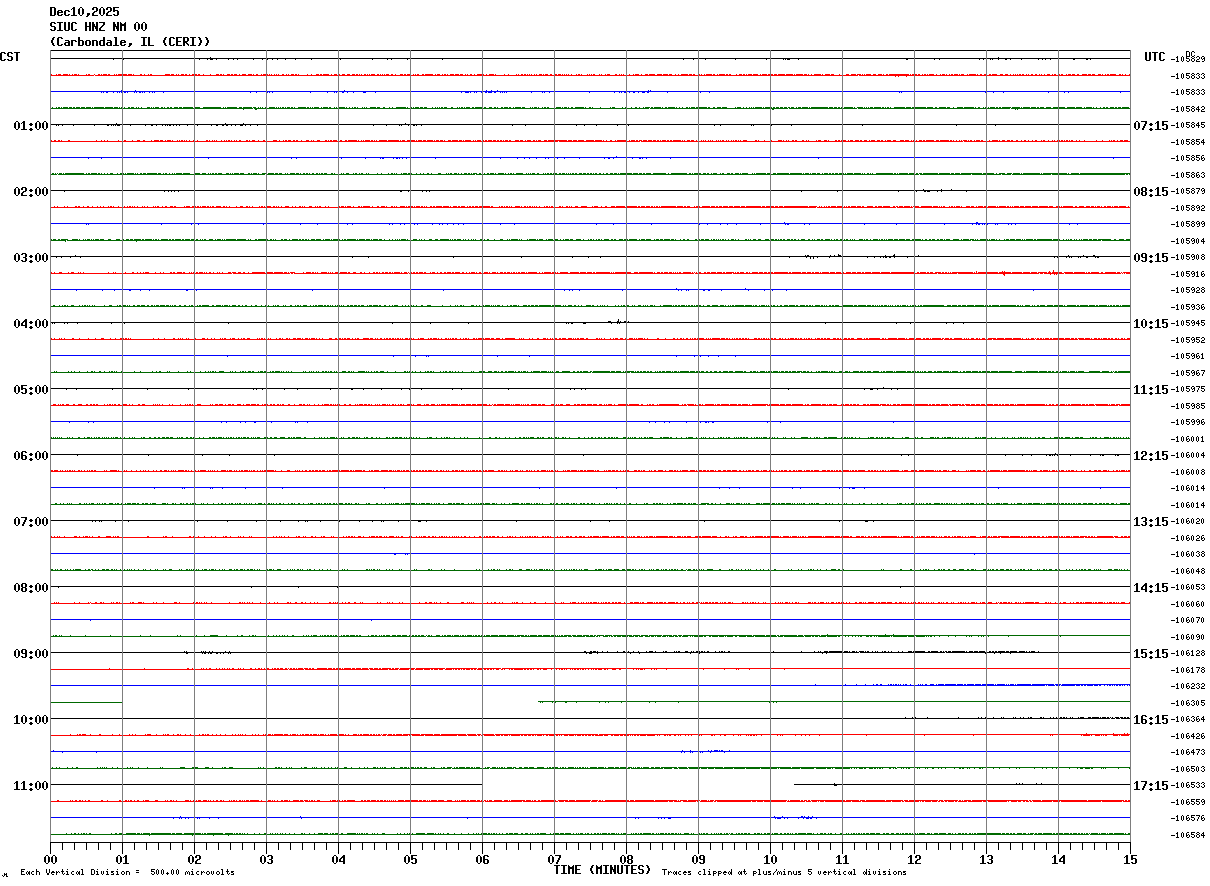
Task: Click the "CST" timezone label
Action: (x=10, y=57)
